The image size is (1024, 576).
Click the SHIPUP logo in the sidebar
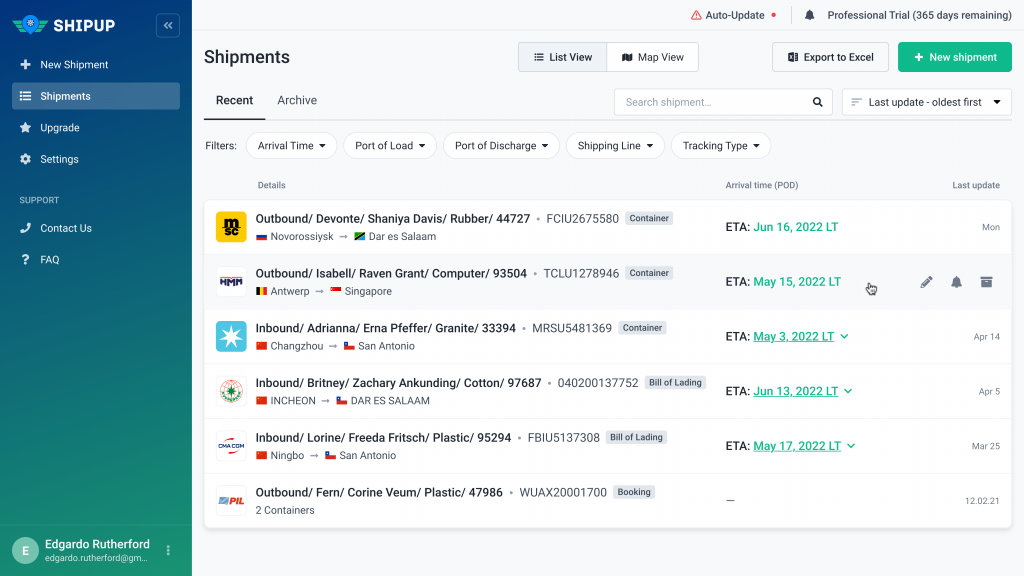66,24
